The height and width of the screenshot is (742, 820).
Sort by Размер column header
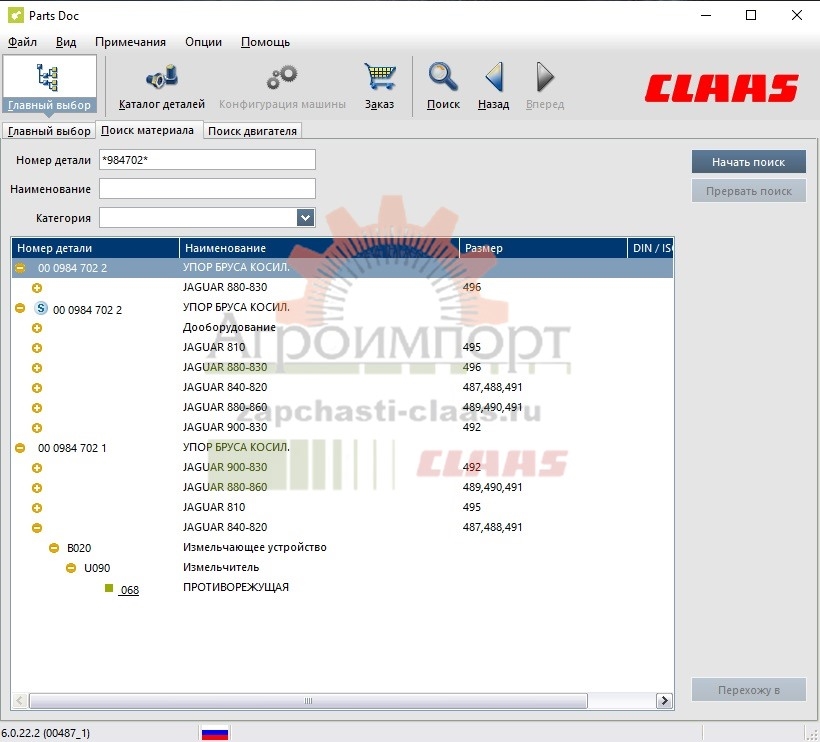(543, 248)
